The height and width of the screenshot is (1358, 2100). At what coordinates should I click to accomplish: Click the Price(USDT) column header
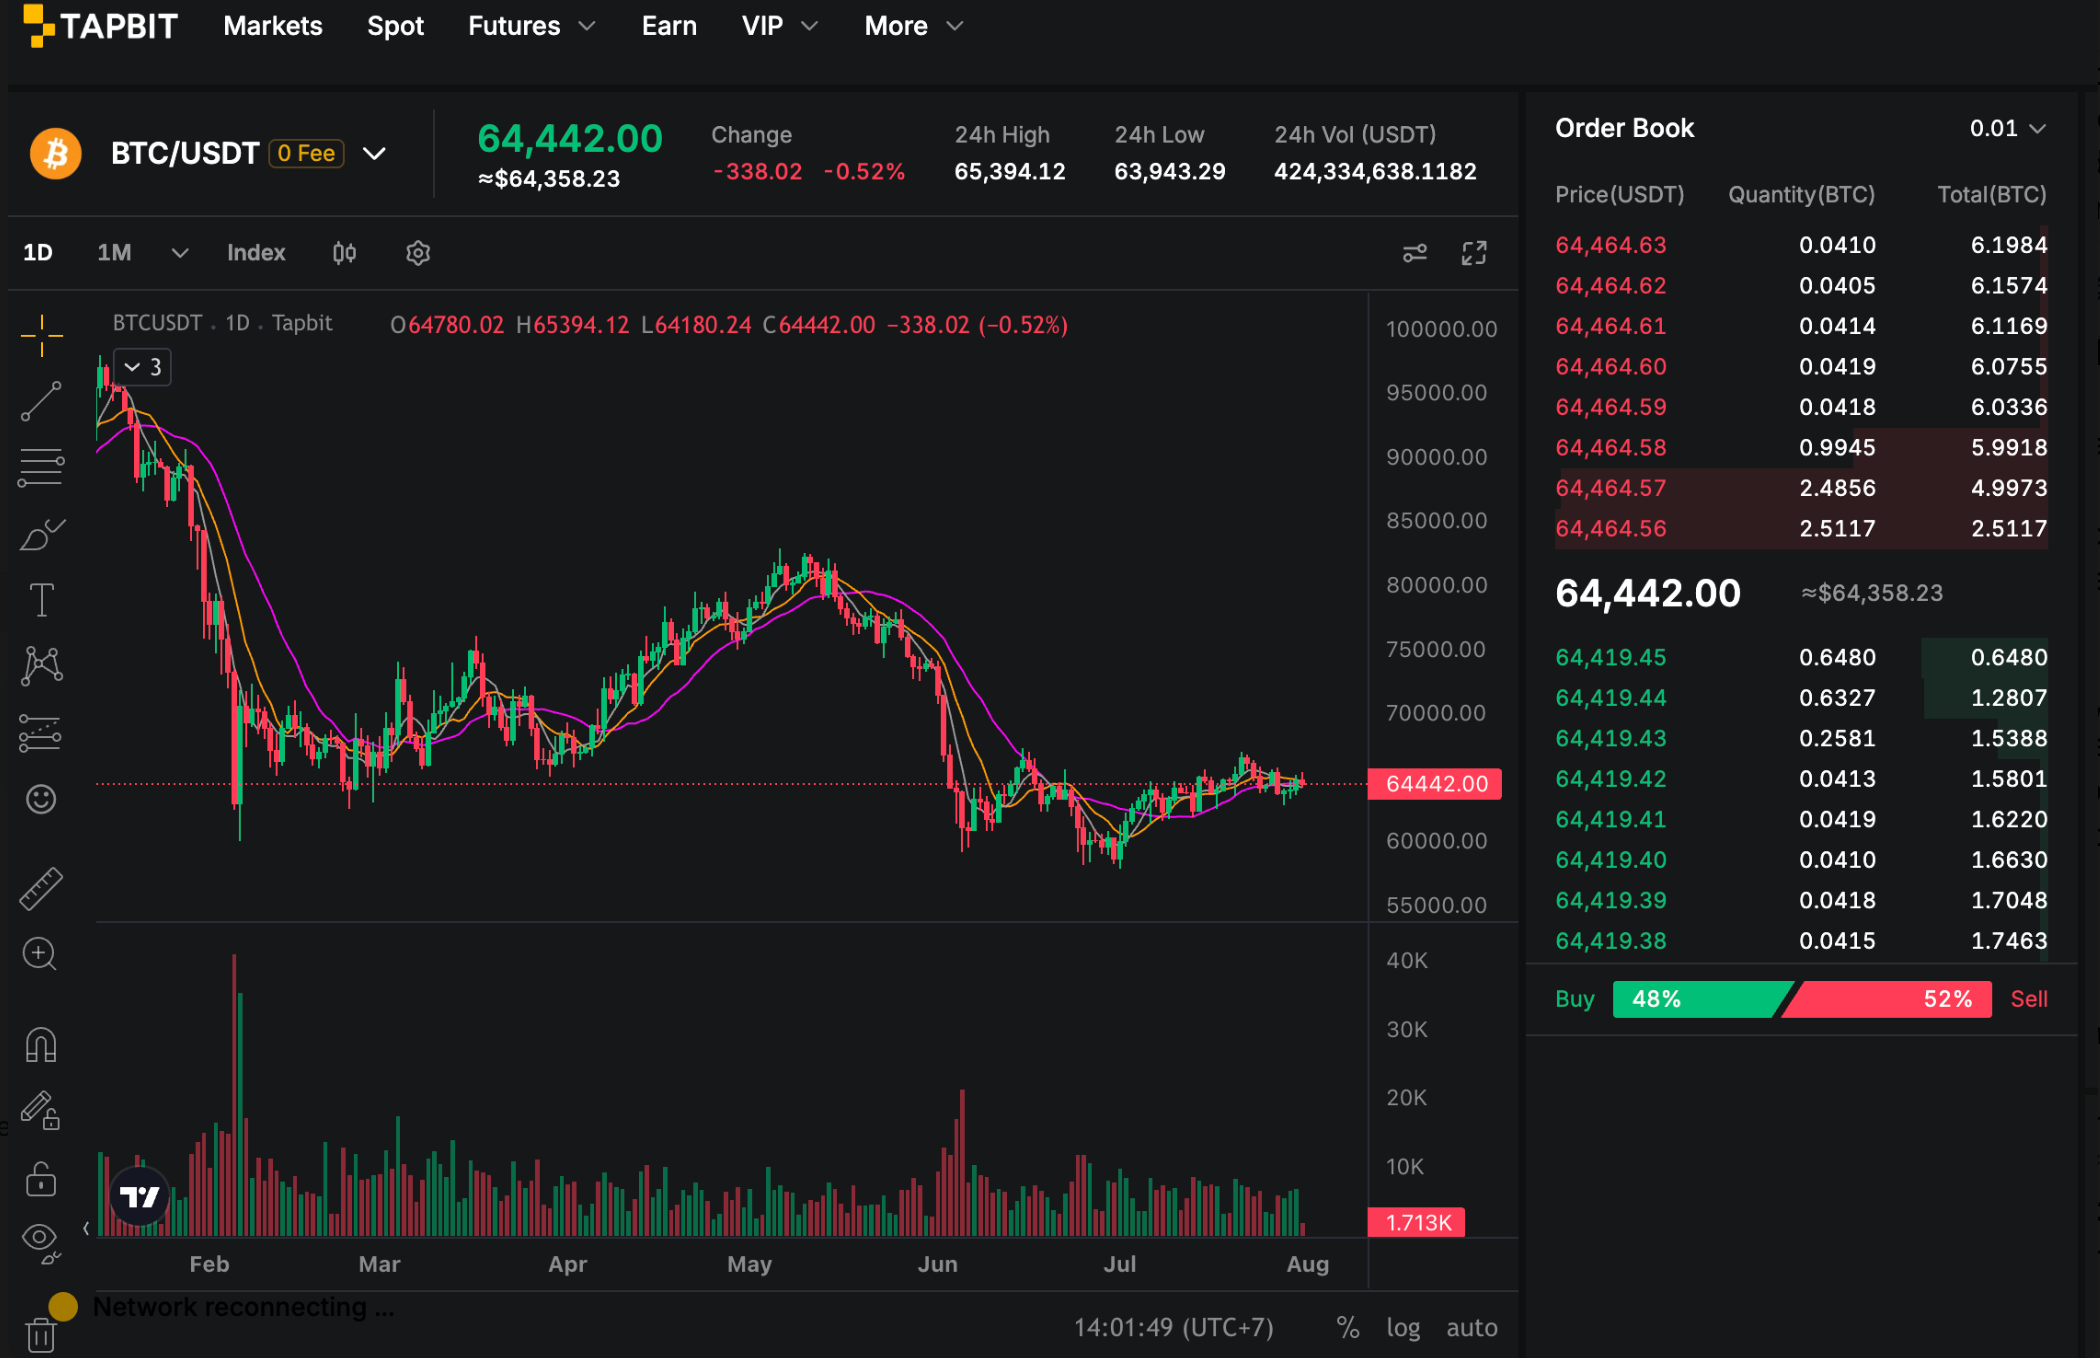click(1619, 194)
